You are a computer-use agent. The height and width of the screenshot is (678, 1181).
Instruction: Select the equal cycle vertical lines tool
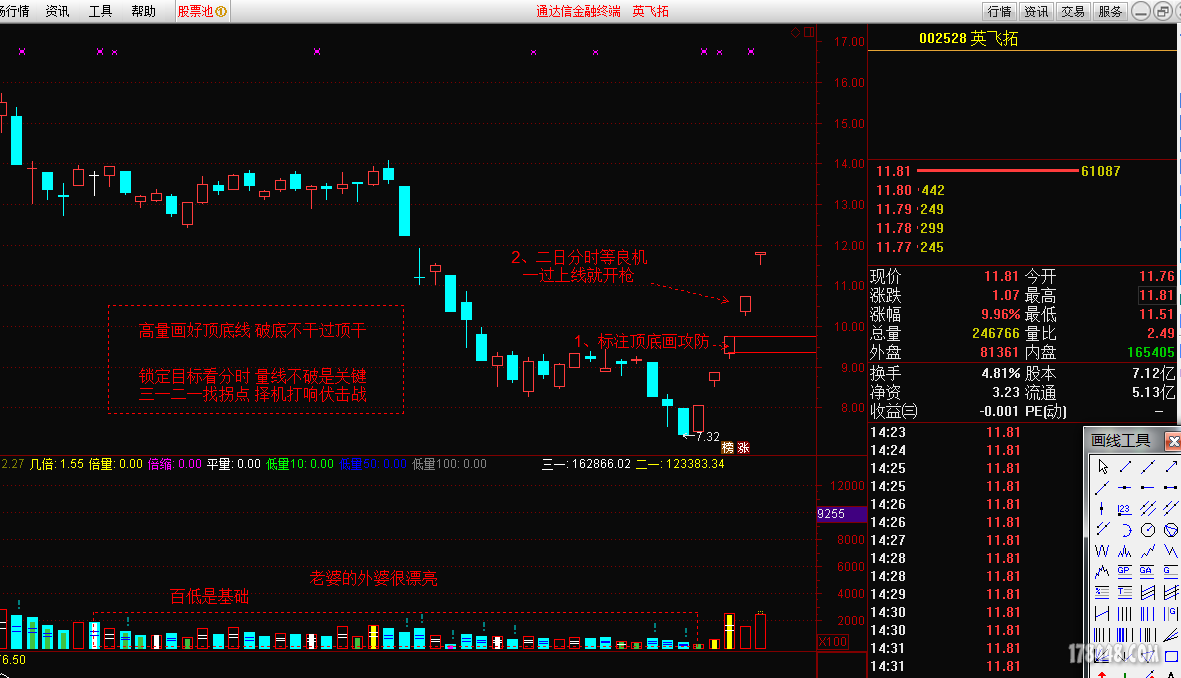[x=1125, y=613]
